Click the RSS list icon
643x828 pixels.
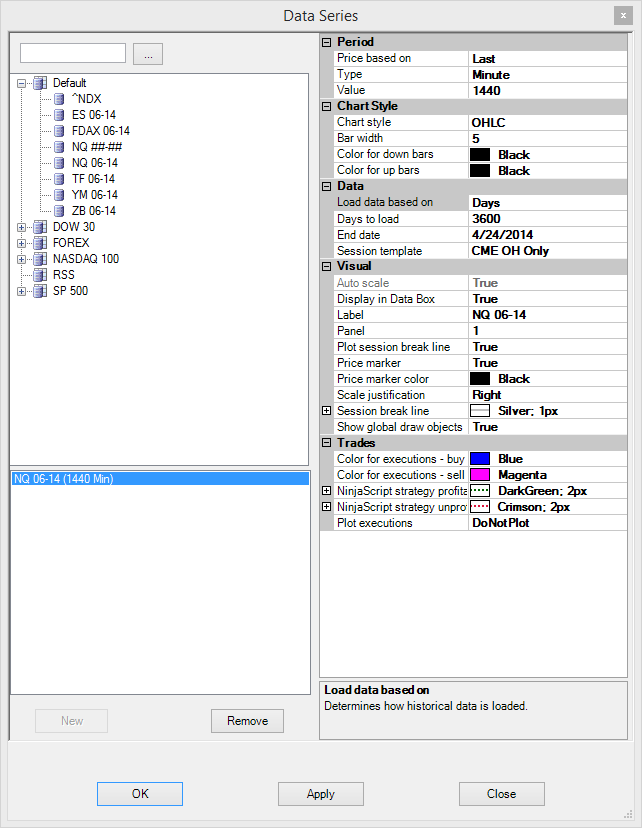40,275
